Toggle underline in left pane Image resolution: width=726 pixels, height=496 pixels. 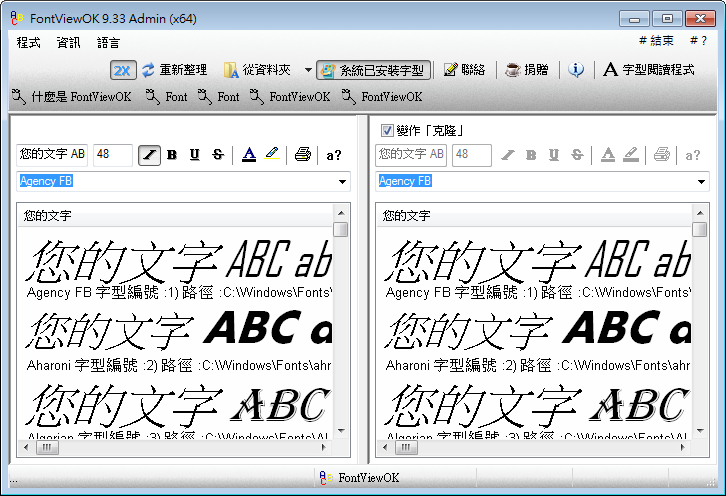pos(194,155)
